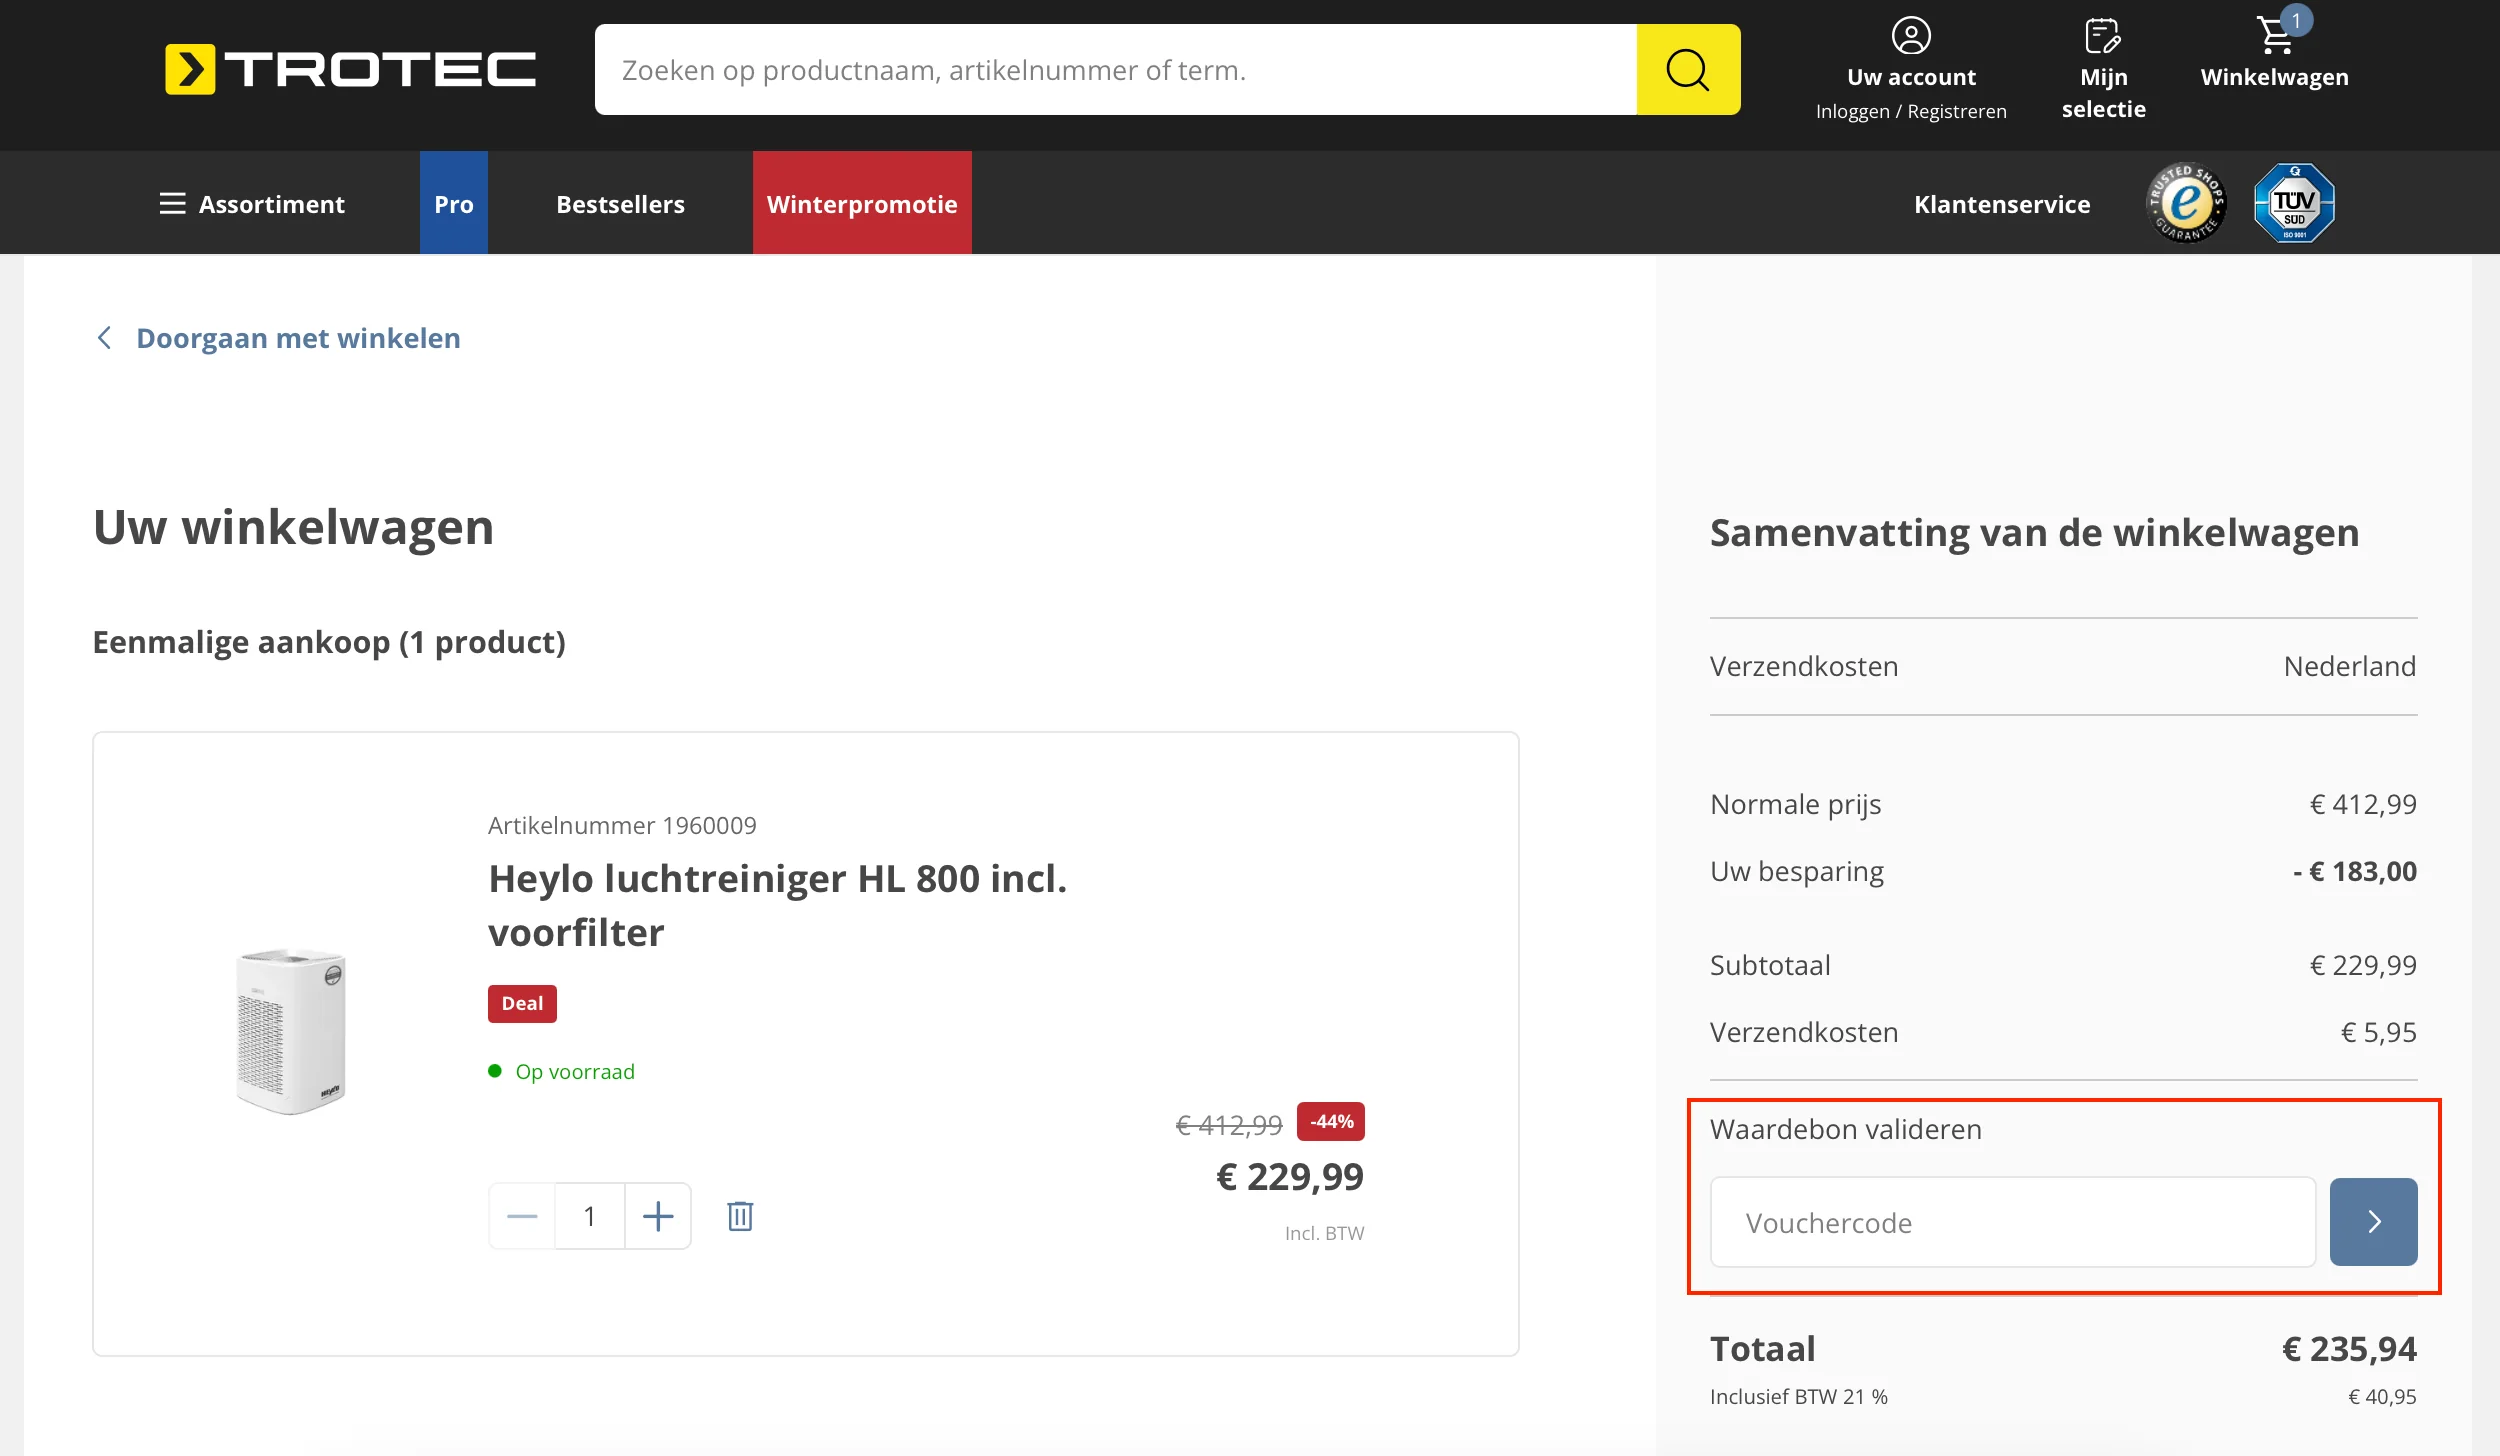
Task: Open the Assortiment hamburger menu
Action: coord(173,203)
